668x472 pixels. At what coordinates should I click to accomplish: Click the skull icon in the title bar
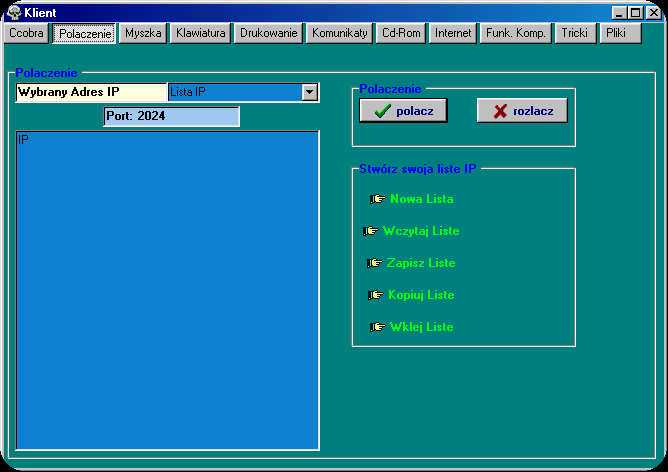coord(14,12)
